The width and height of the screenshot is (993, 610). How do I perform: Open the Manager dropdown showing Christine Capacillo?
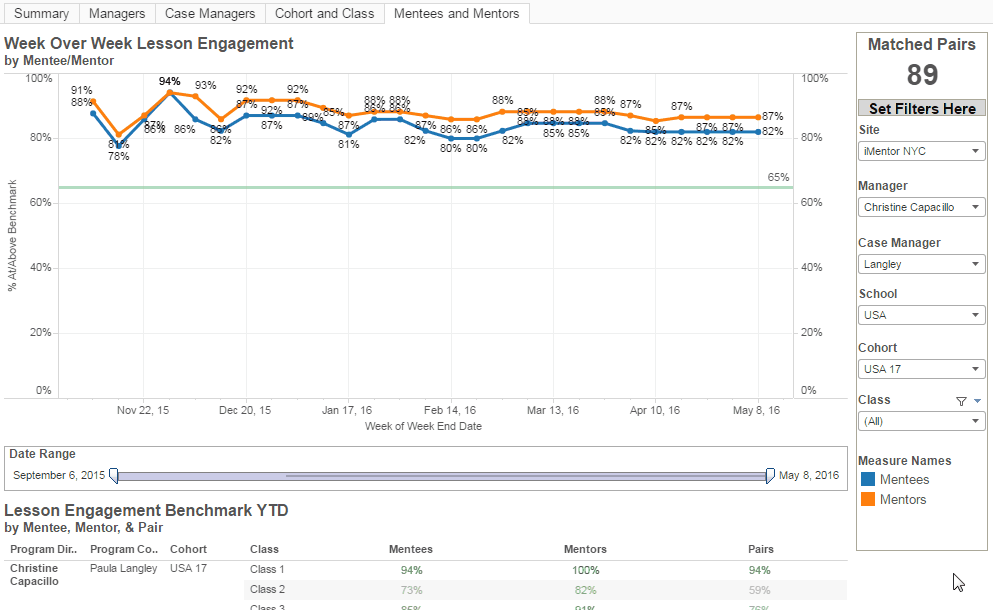921,207
